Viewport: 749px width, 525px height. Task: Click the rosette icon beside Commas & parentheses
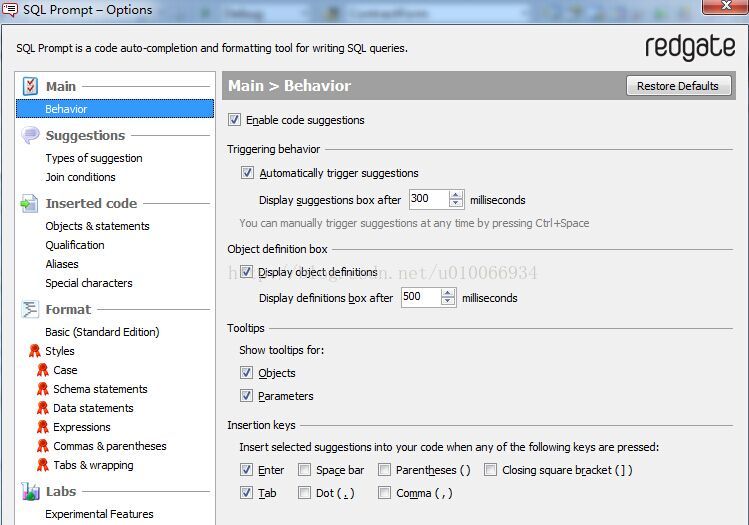pos(43,446)
